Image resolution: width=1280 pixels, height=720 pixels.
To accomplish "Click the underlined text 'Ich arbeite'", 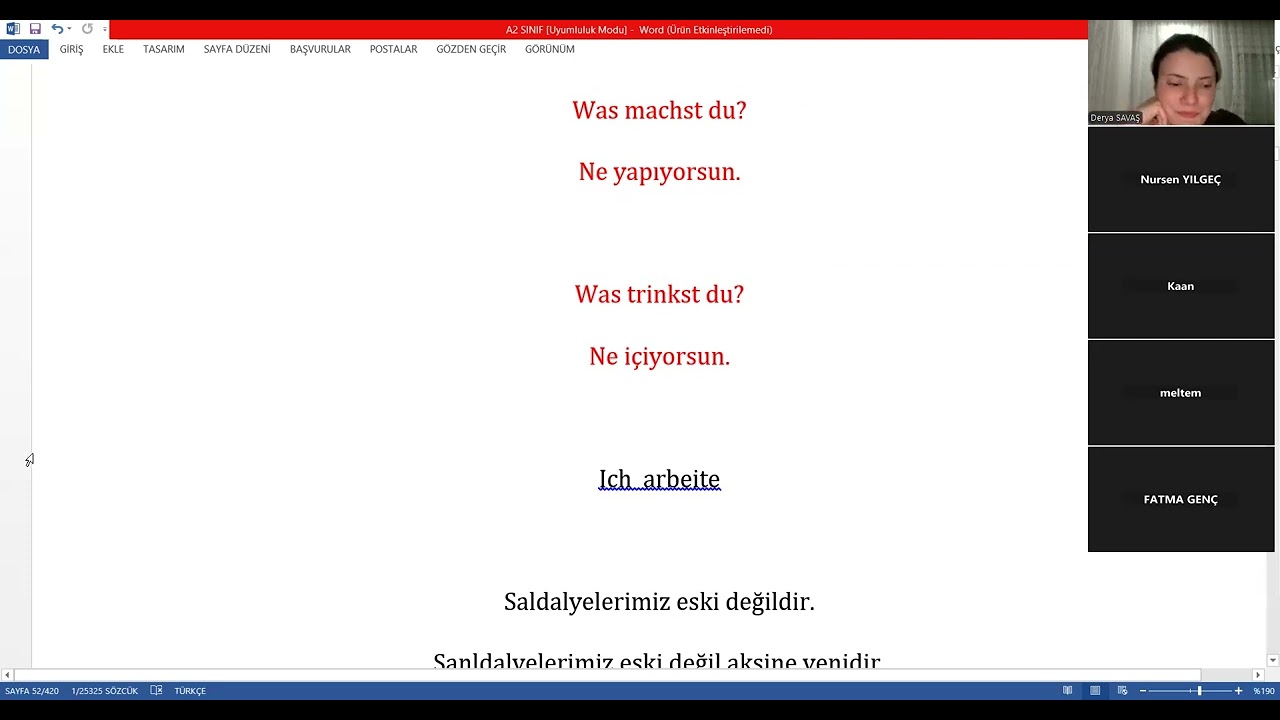I will coord(659,479).
